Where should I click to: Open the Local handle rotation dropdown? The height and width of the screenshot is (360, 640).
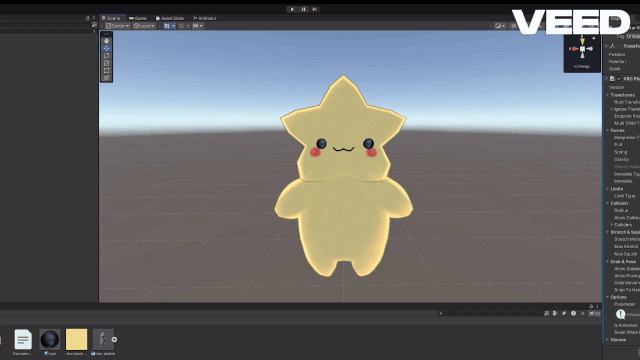pos(144,26)
